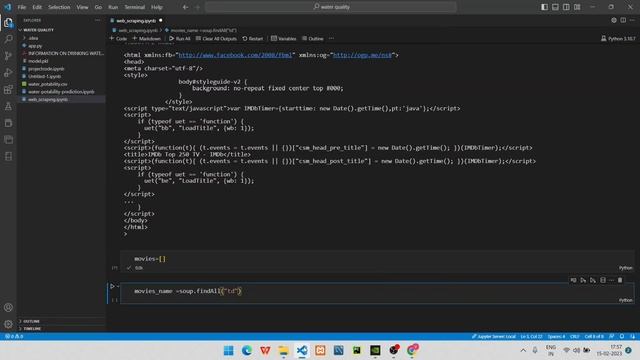Viewport: 640px width, 360px height.
Task: Open the Source Control view
Action: (x=8, y=56)
